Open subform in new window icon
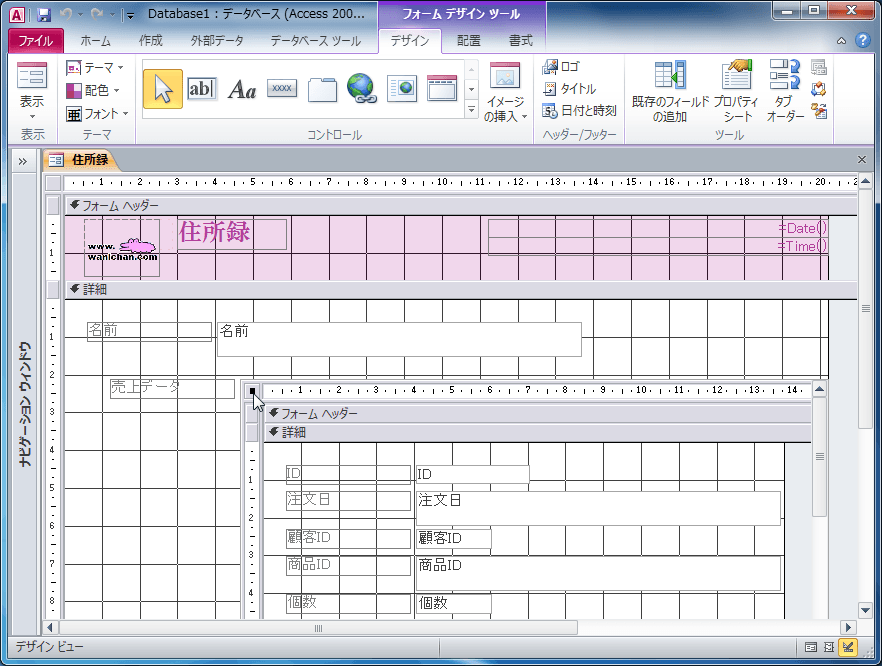This screenshot has height=666, width=882. click(x=818, y=68)
